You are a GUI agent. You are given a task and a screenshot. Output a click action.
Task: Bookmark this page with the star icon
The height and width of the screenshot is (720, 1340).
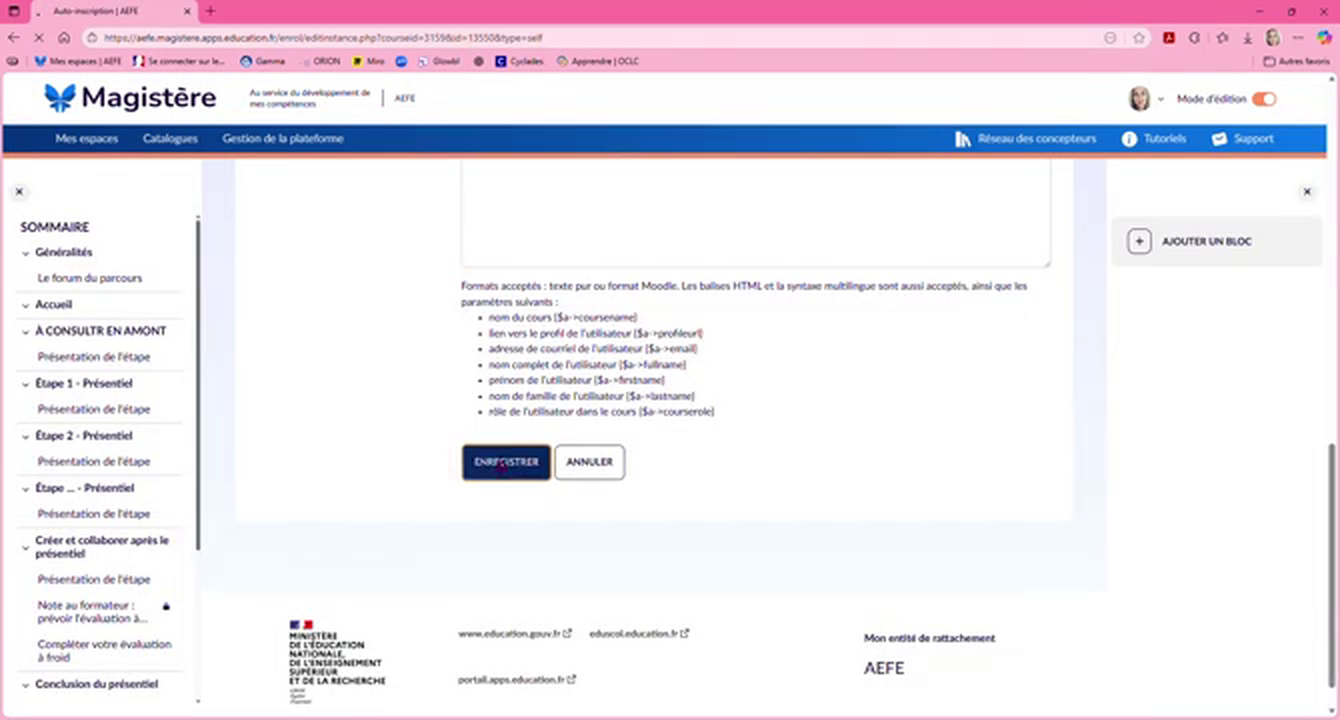tap(1139, 38)
